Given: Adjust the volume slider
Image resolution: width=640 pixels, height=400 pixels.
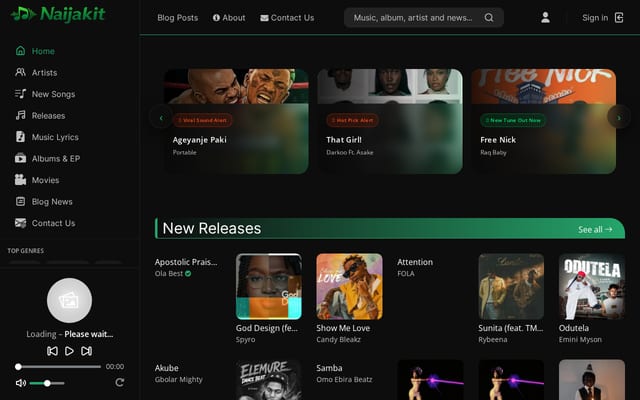Looking at the screenshot, I should coord(47,383).
